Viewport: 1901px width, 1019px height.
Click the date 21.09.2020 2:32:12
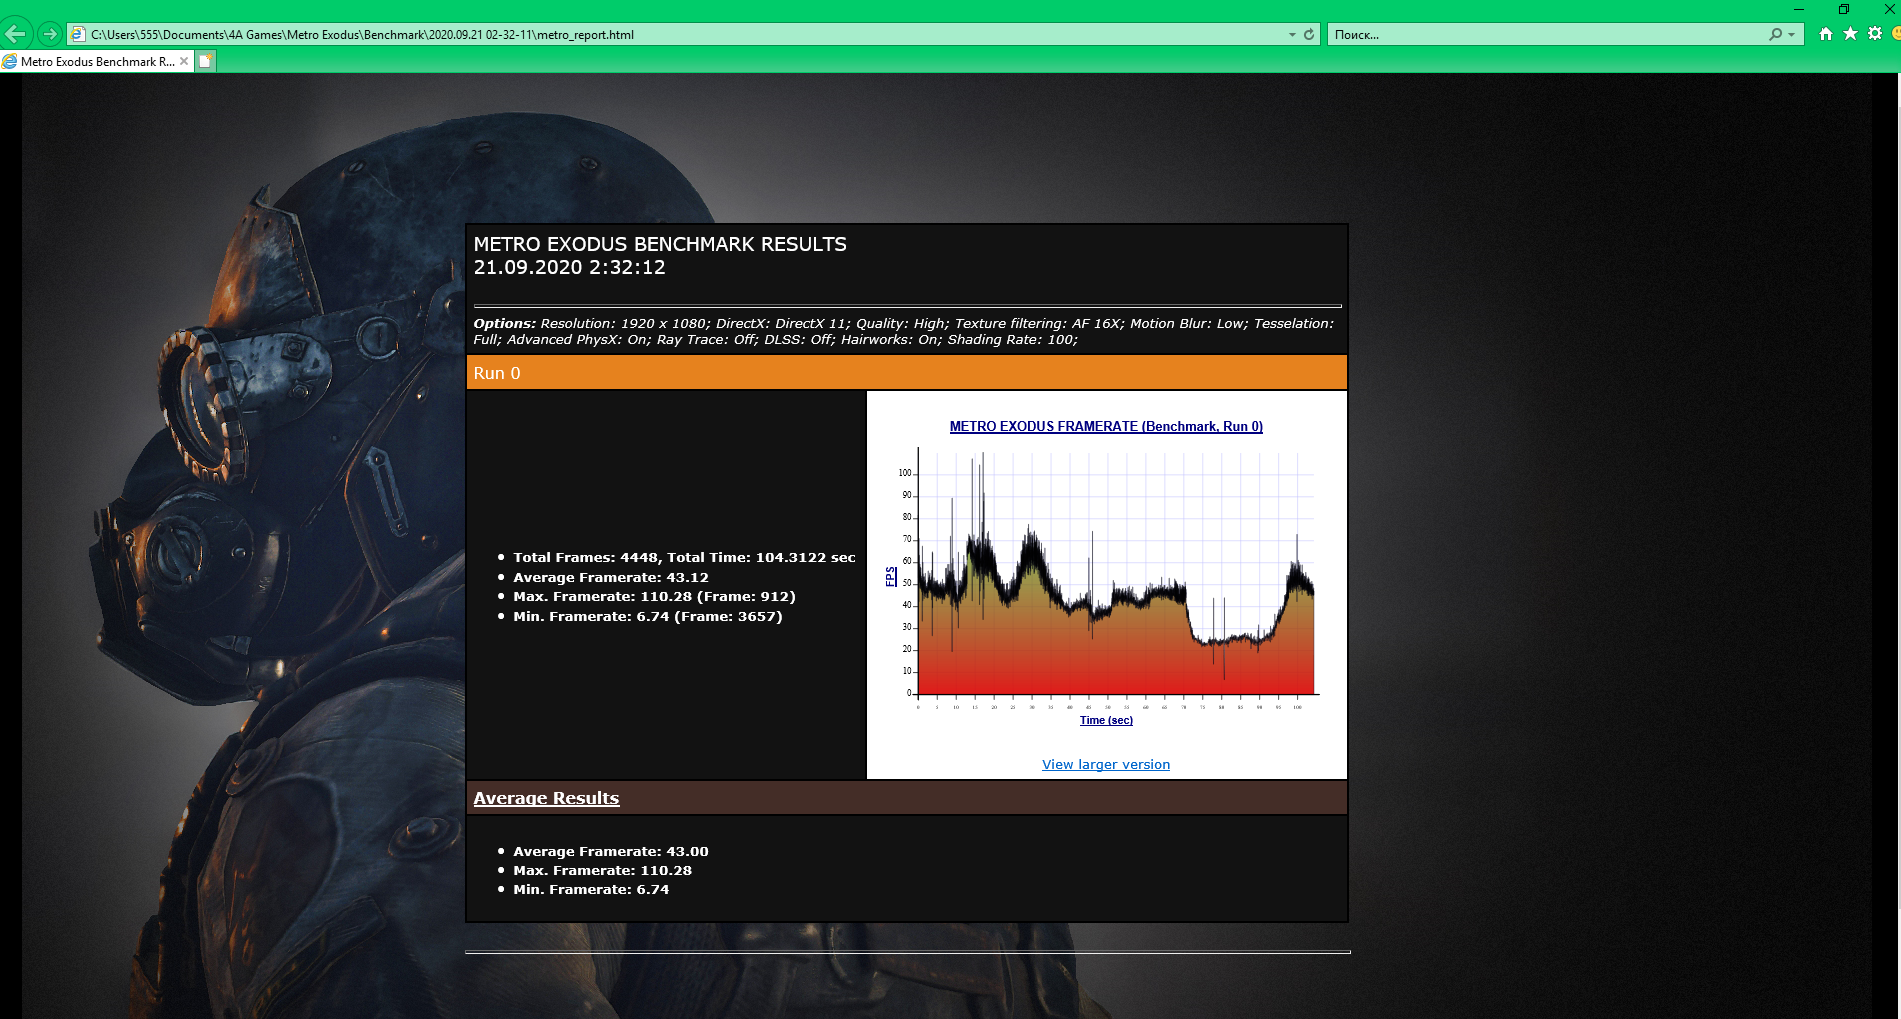(x=569, y=267)
